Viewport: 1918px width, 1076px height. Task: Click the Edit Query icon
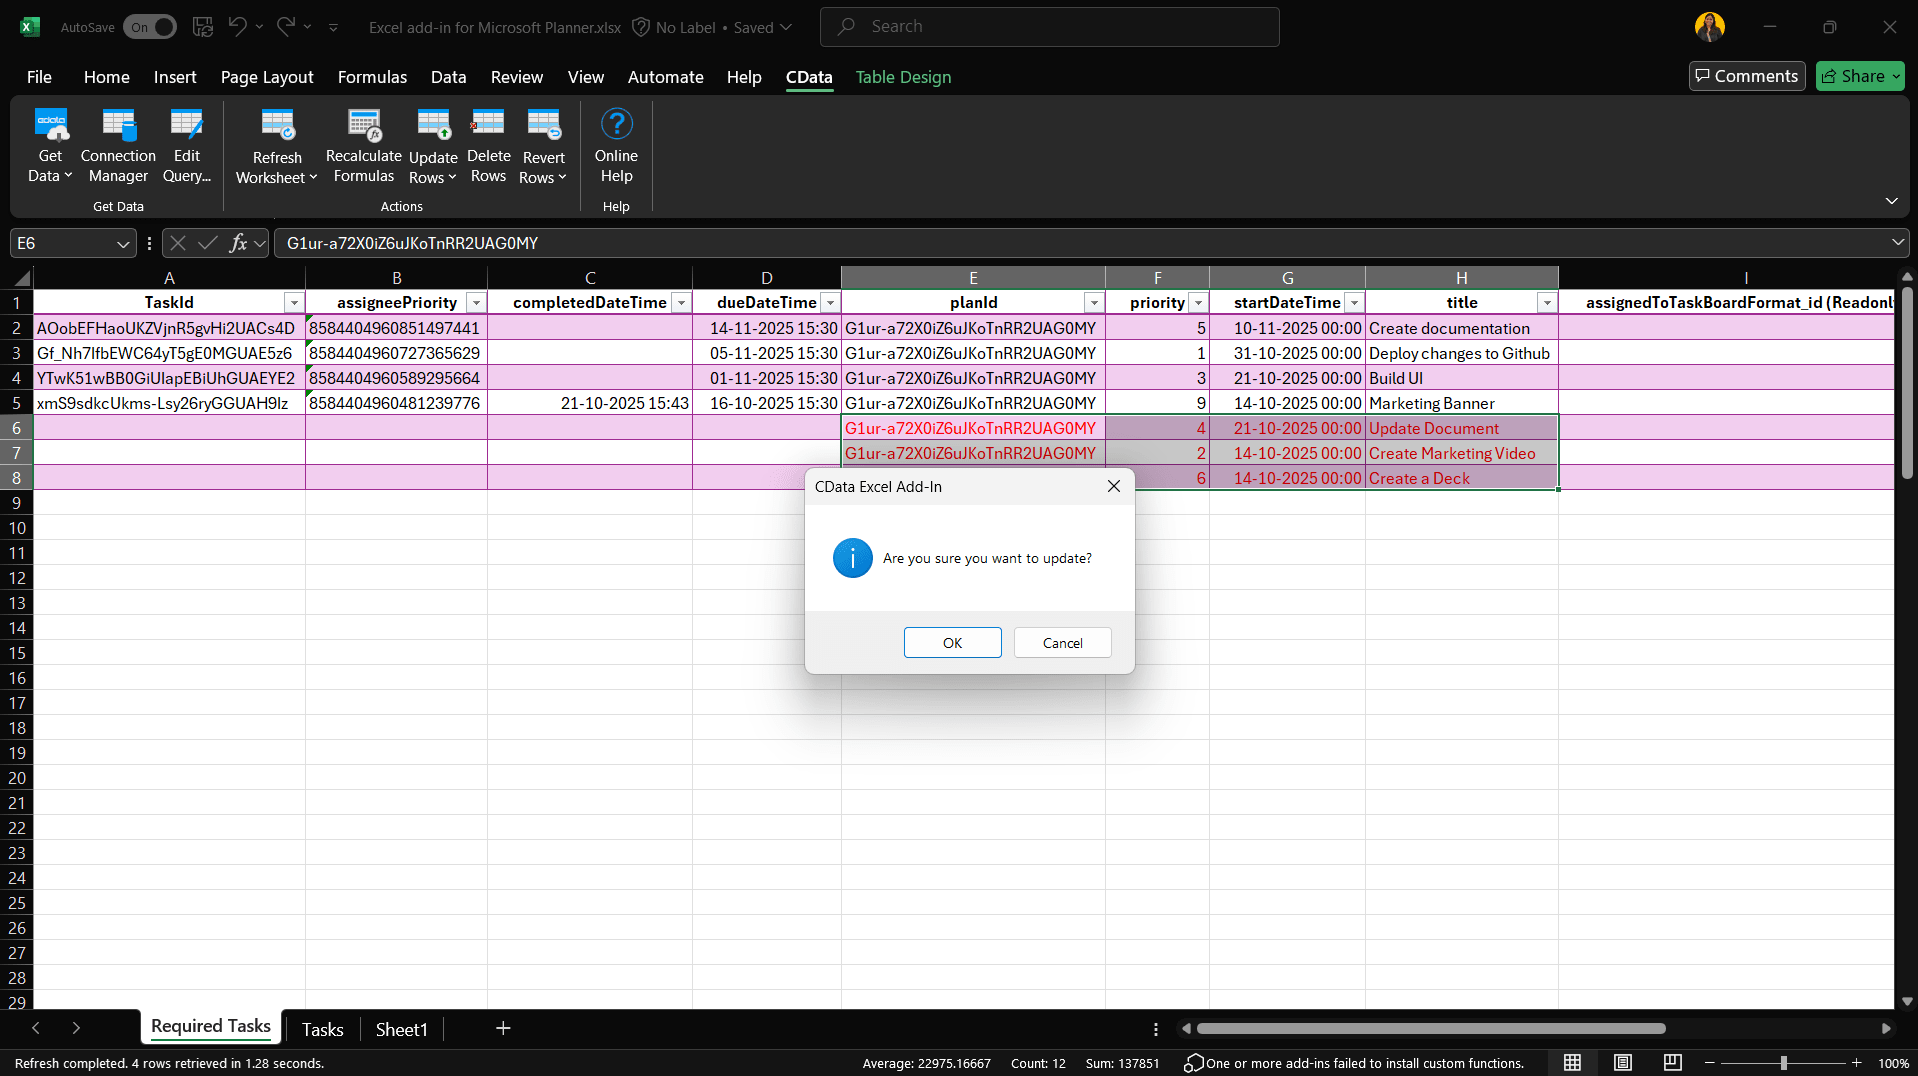186,126
